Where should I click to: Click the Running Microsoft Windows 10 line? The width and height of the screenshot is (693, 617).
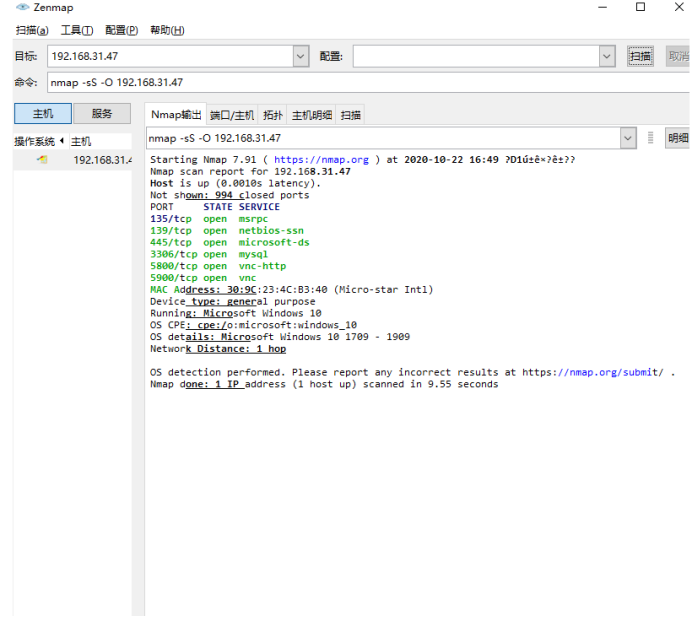[x=236, y=313]
